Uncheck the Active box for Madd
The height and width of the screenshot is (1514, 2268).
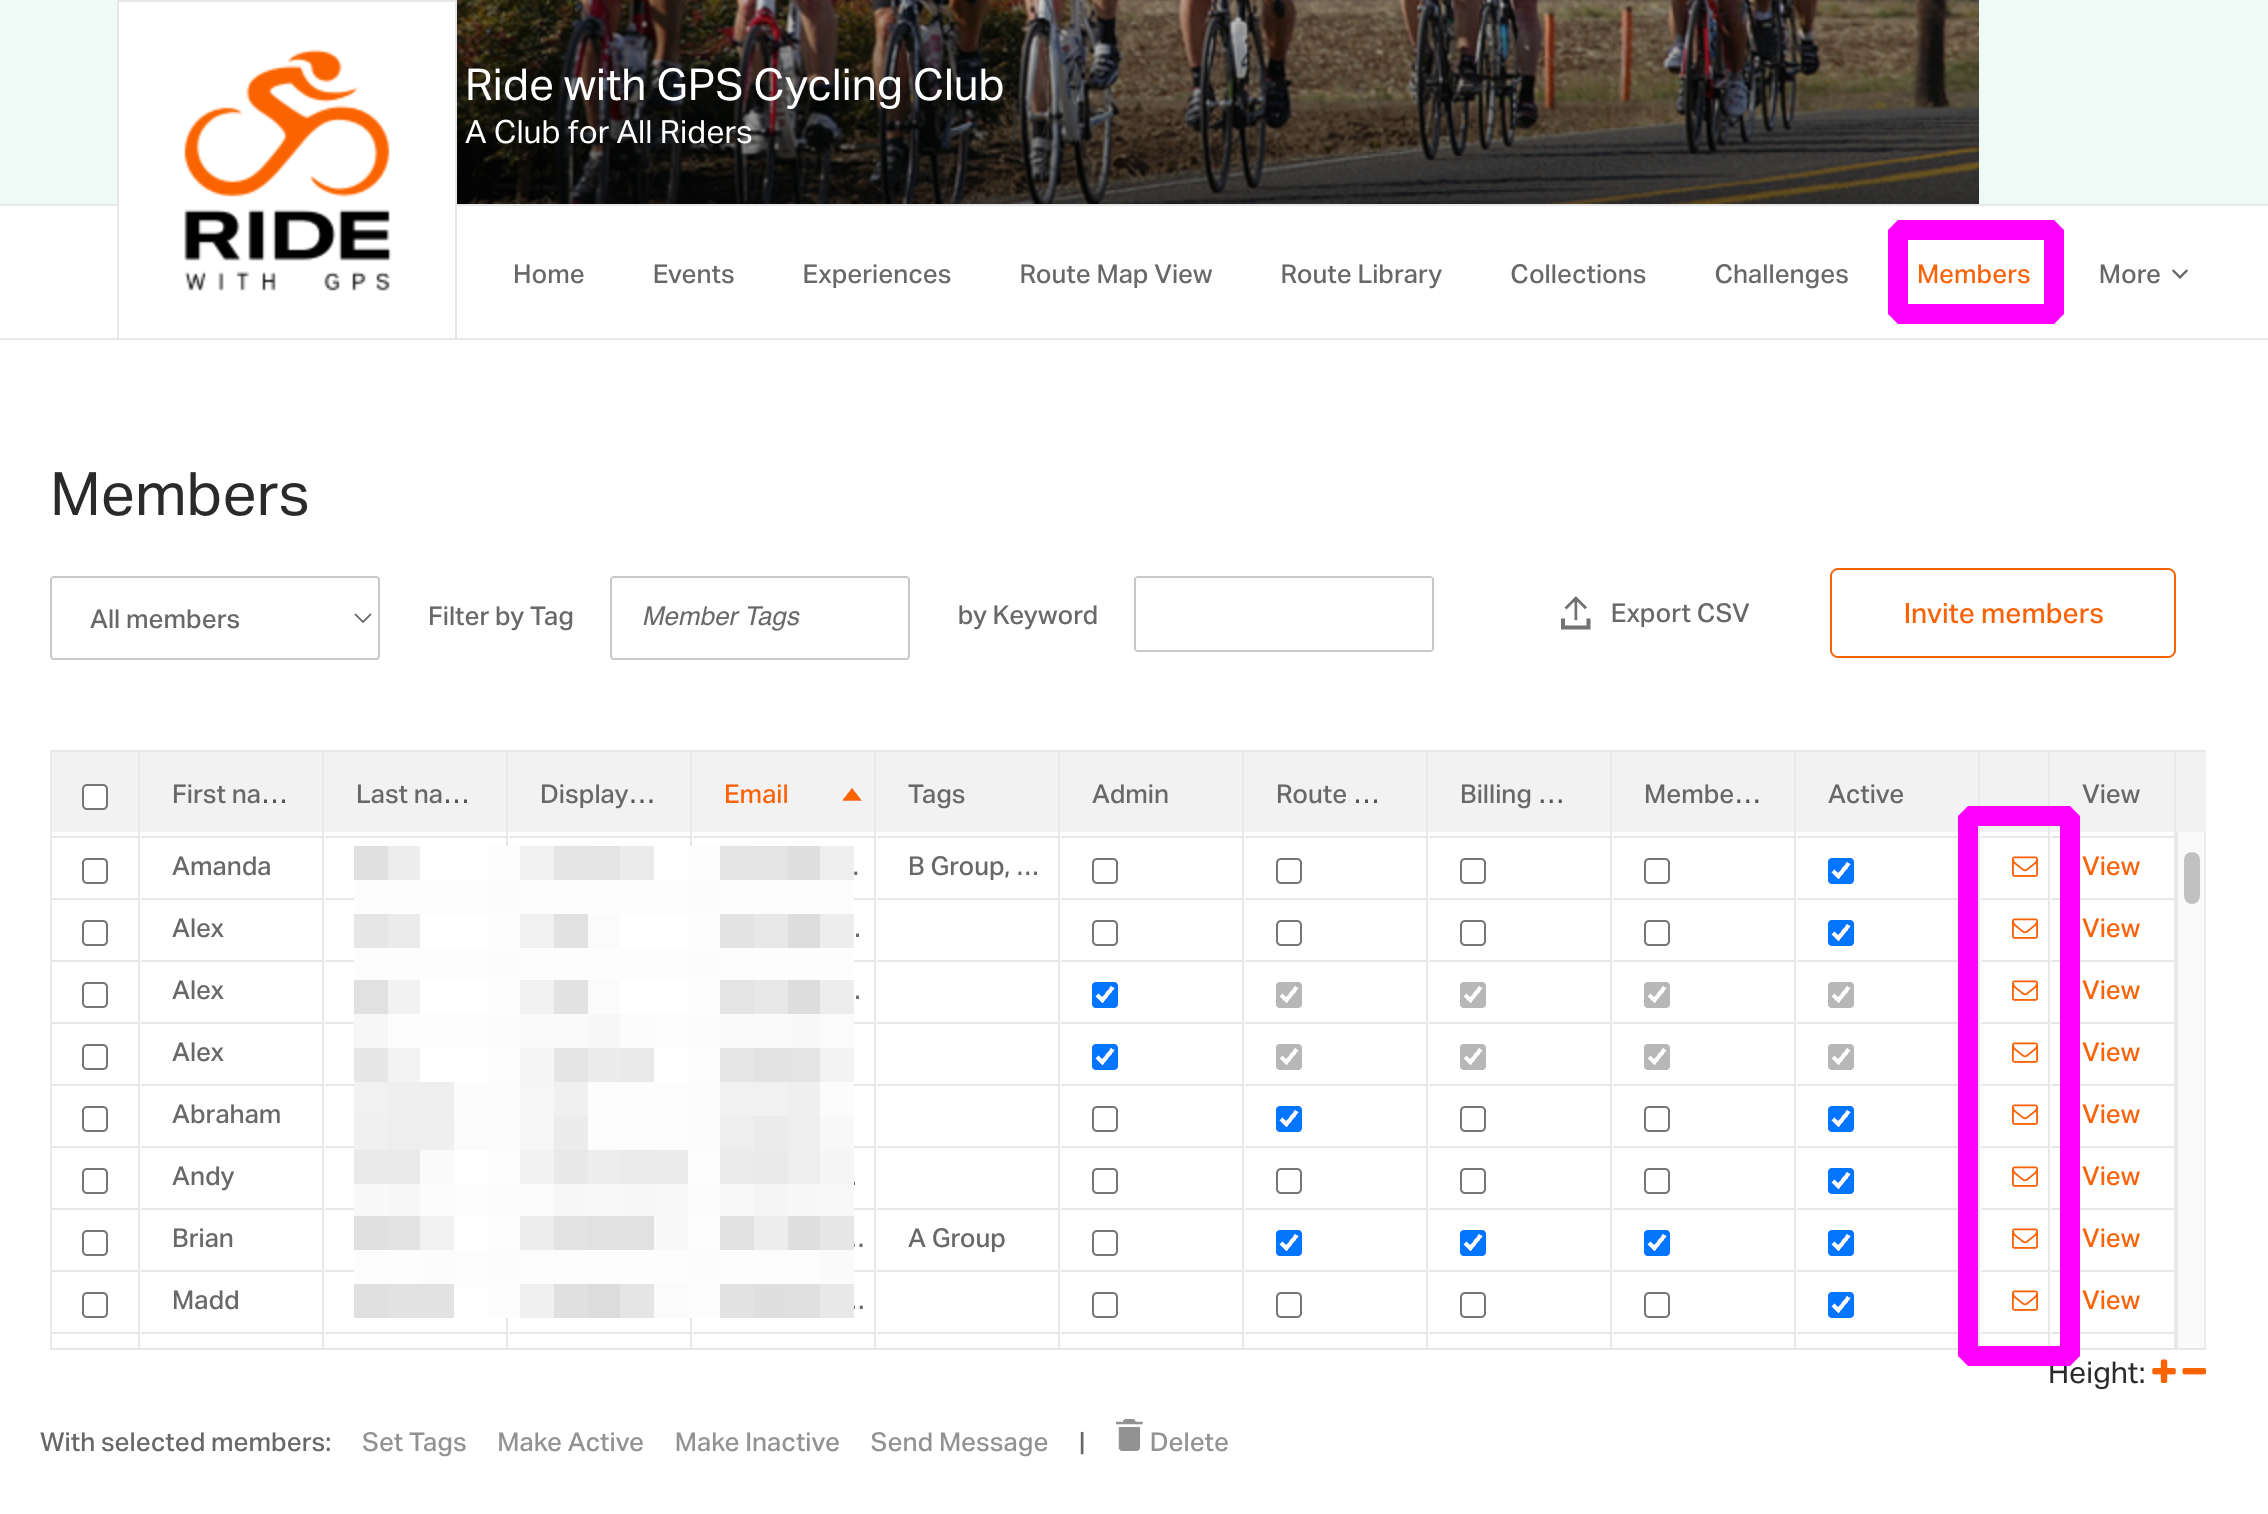pos(1841,1304)
